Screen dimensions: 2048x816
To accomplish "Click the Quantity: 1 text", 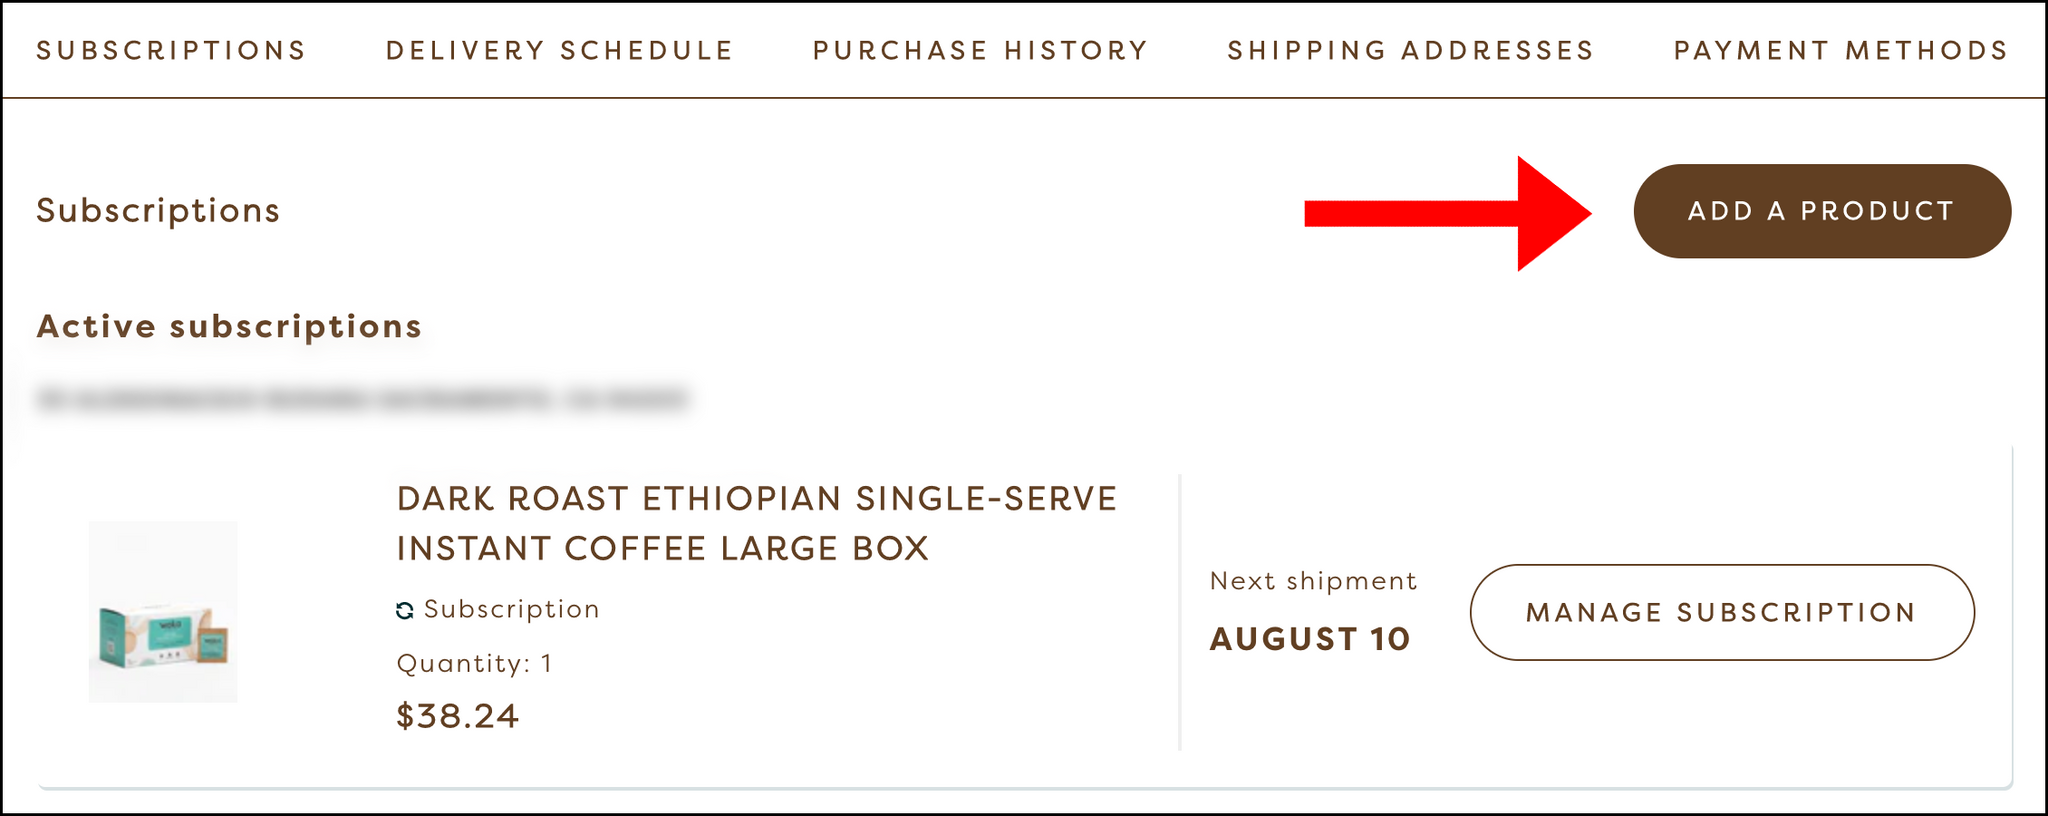I will 474,663.
